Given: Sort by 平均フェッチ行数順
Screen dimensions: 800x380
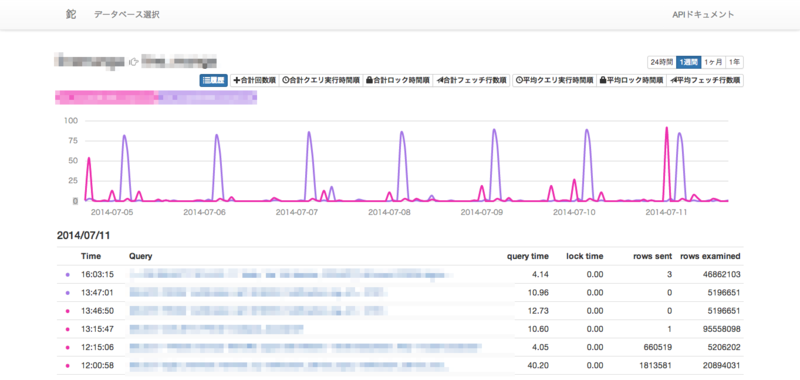Looking at the screenshot, I should click(705, 80).
